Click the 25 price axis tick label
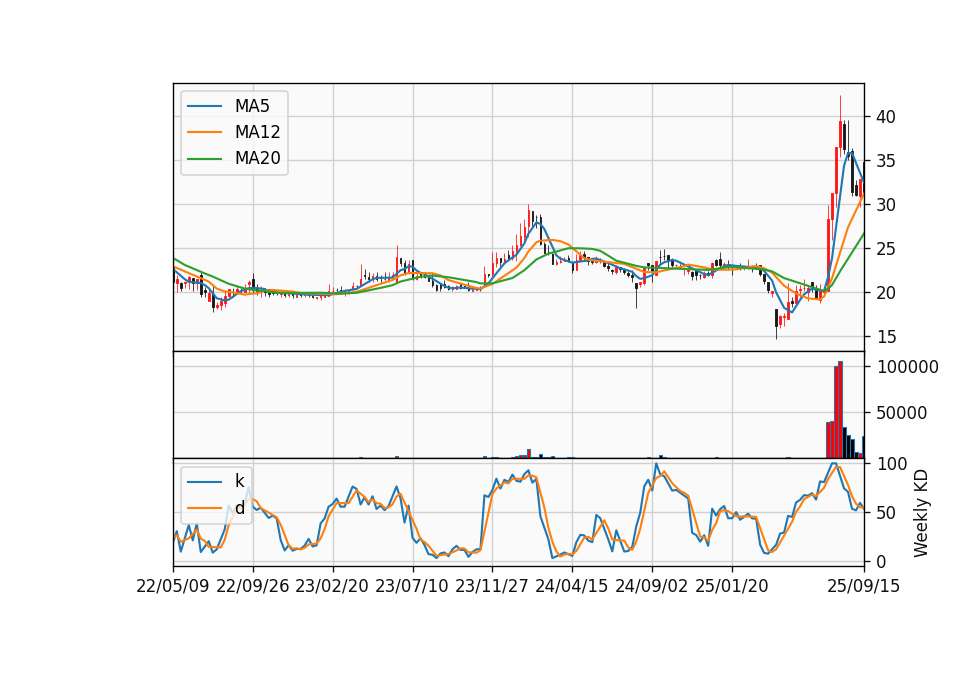Screen dimensions: 960x690 [x=885, y=249]
